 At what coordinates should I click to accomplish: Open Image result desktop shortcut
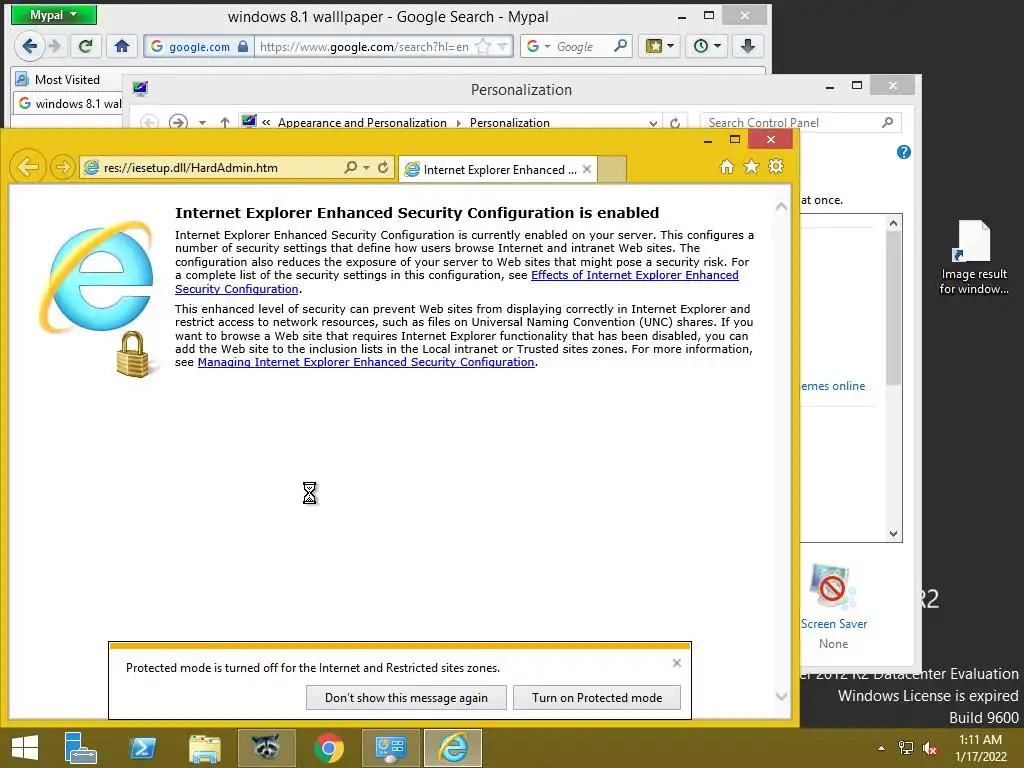974,257
